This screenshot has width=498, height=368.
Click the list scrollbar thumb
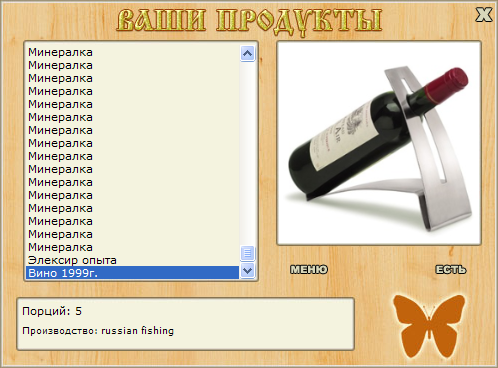[247, 253]
